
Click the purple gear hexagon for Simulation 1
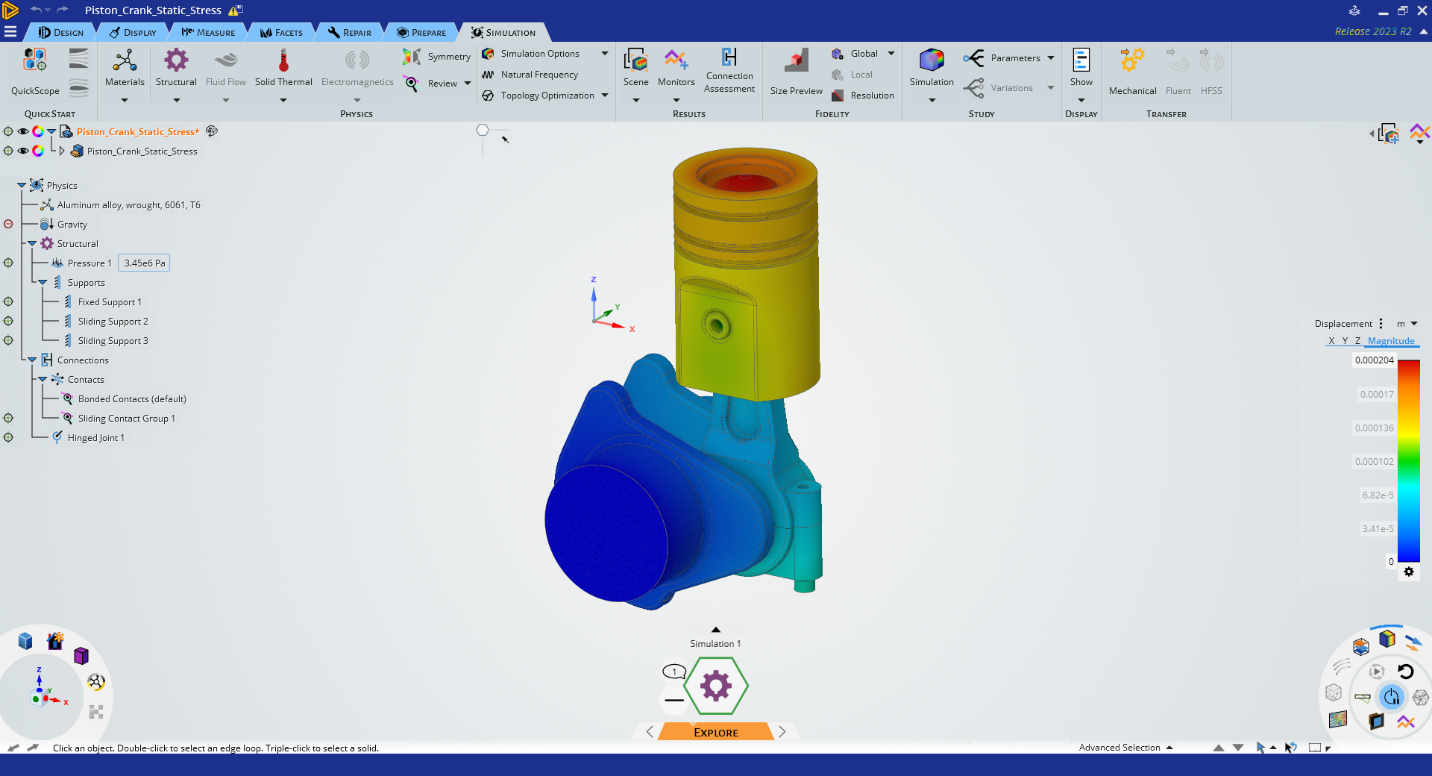[x=716, y=686]
